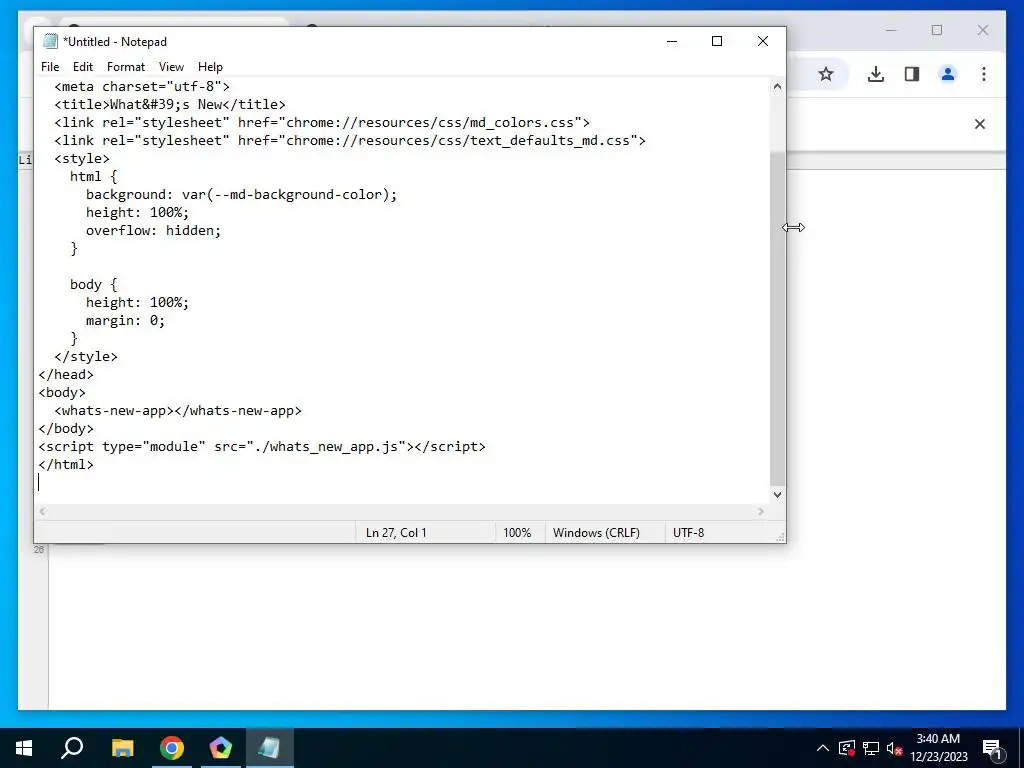
Task: Open the Help menu in Notepad
Action: 210,67
